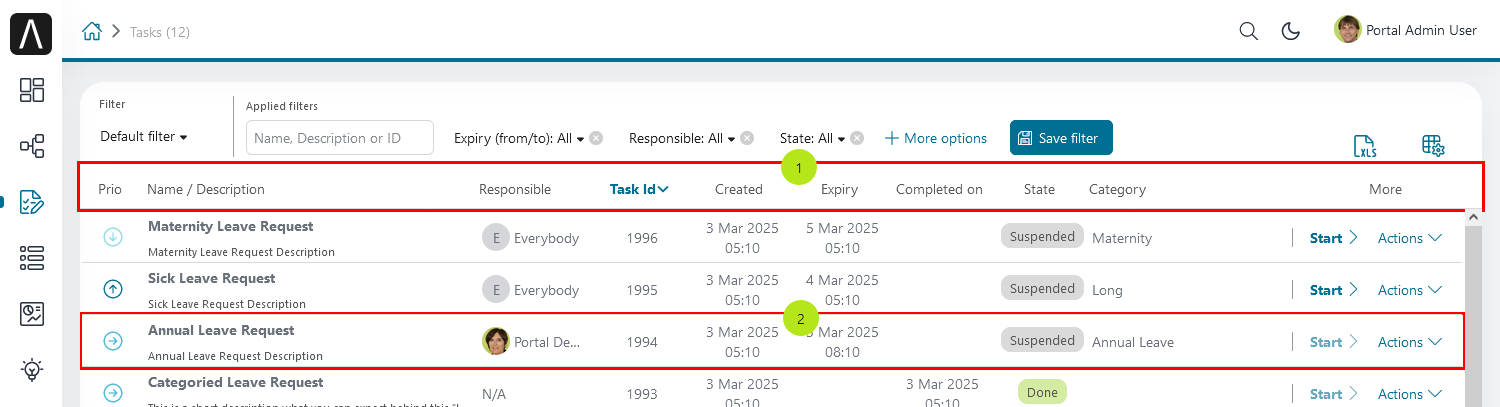
Task: Toggle dark mode moon icon
Action: click(x=1291, y=31)
